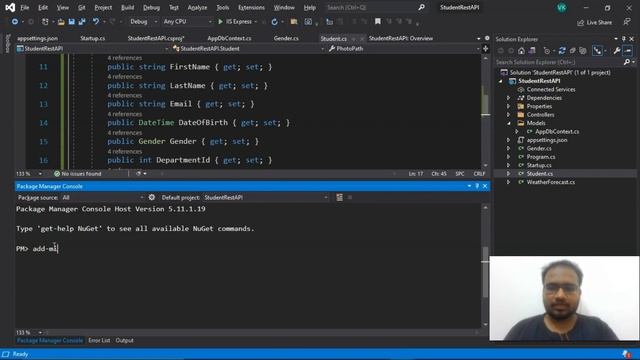Open the Output tab
Image resolution: width=640 pixels, height=360 pixels.
(124, 340)
